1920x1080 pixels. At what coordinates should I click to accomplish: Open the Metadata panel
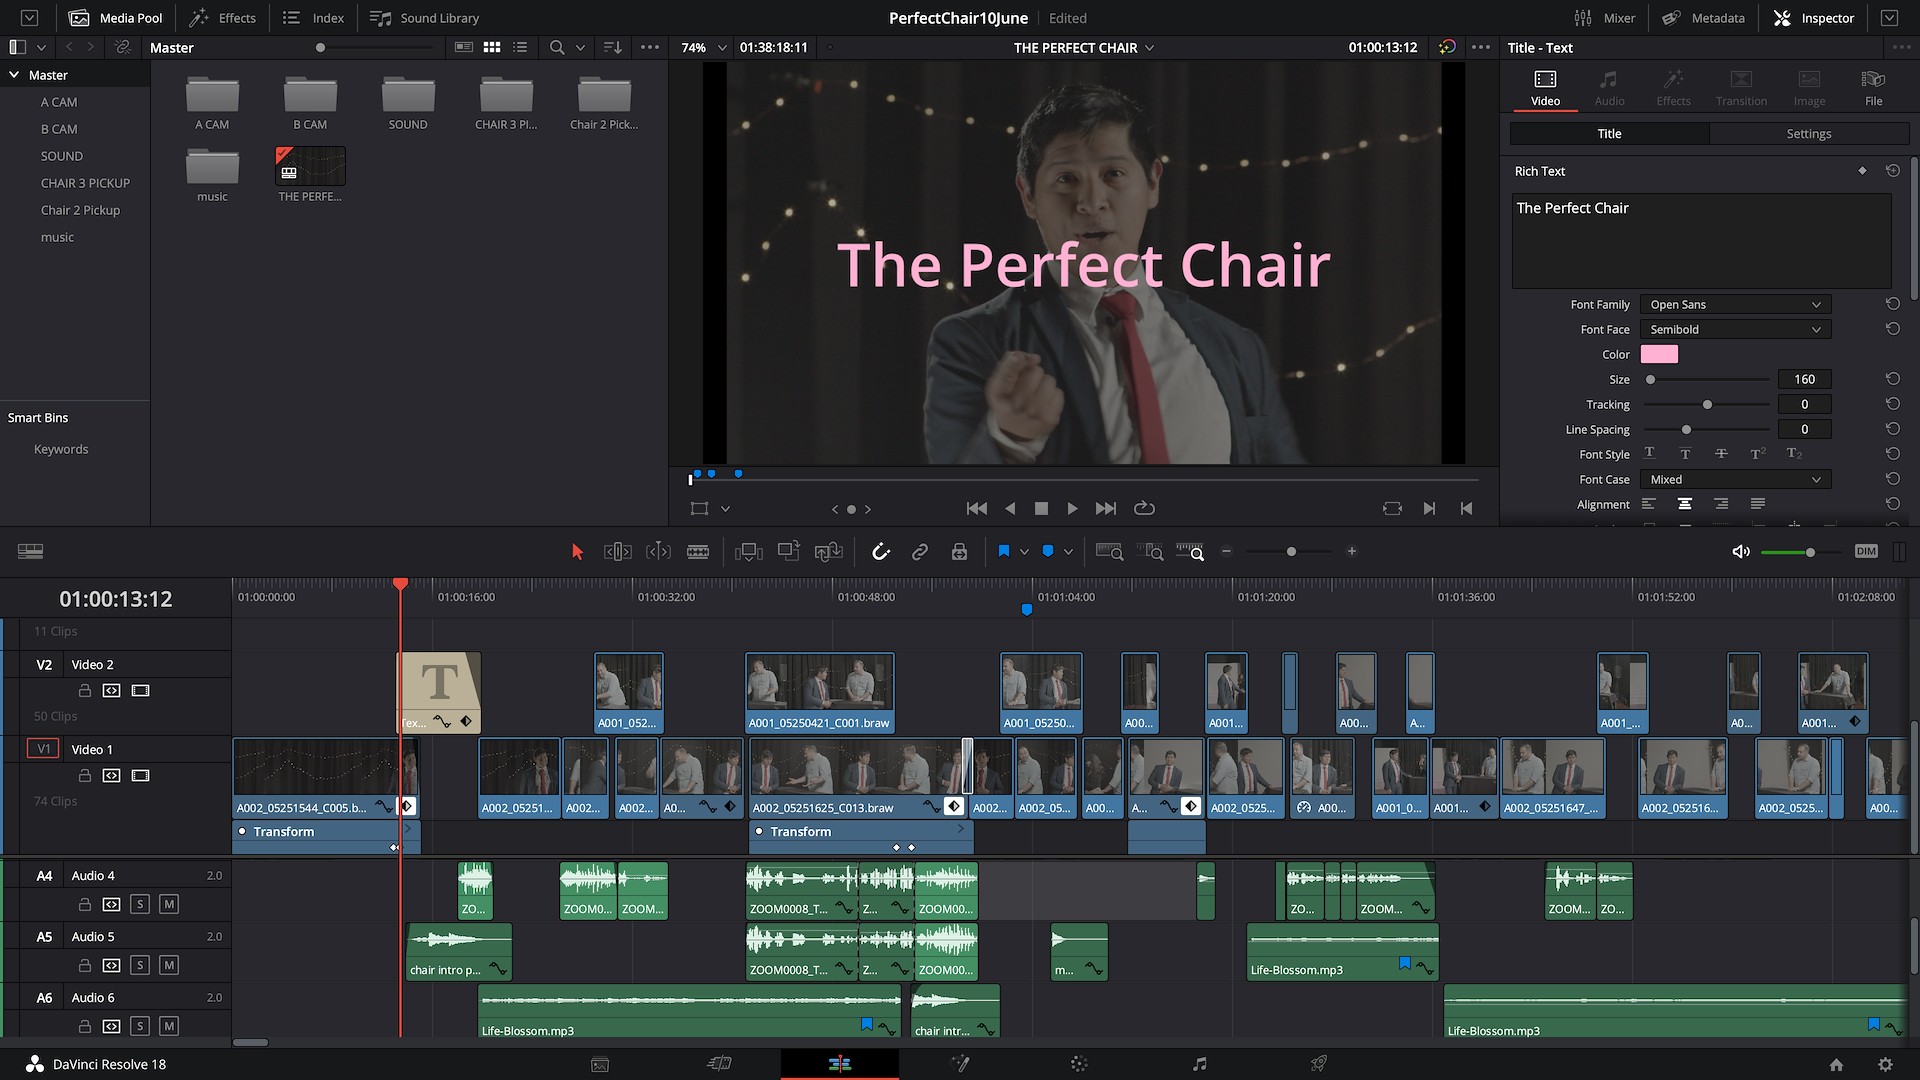click(1703, 18)
